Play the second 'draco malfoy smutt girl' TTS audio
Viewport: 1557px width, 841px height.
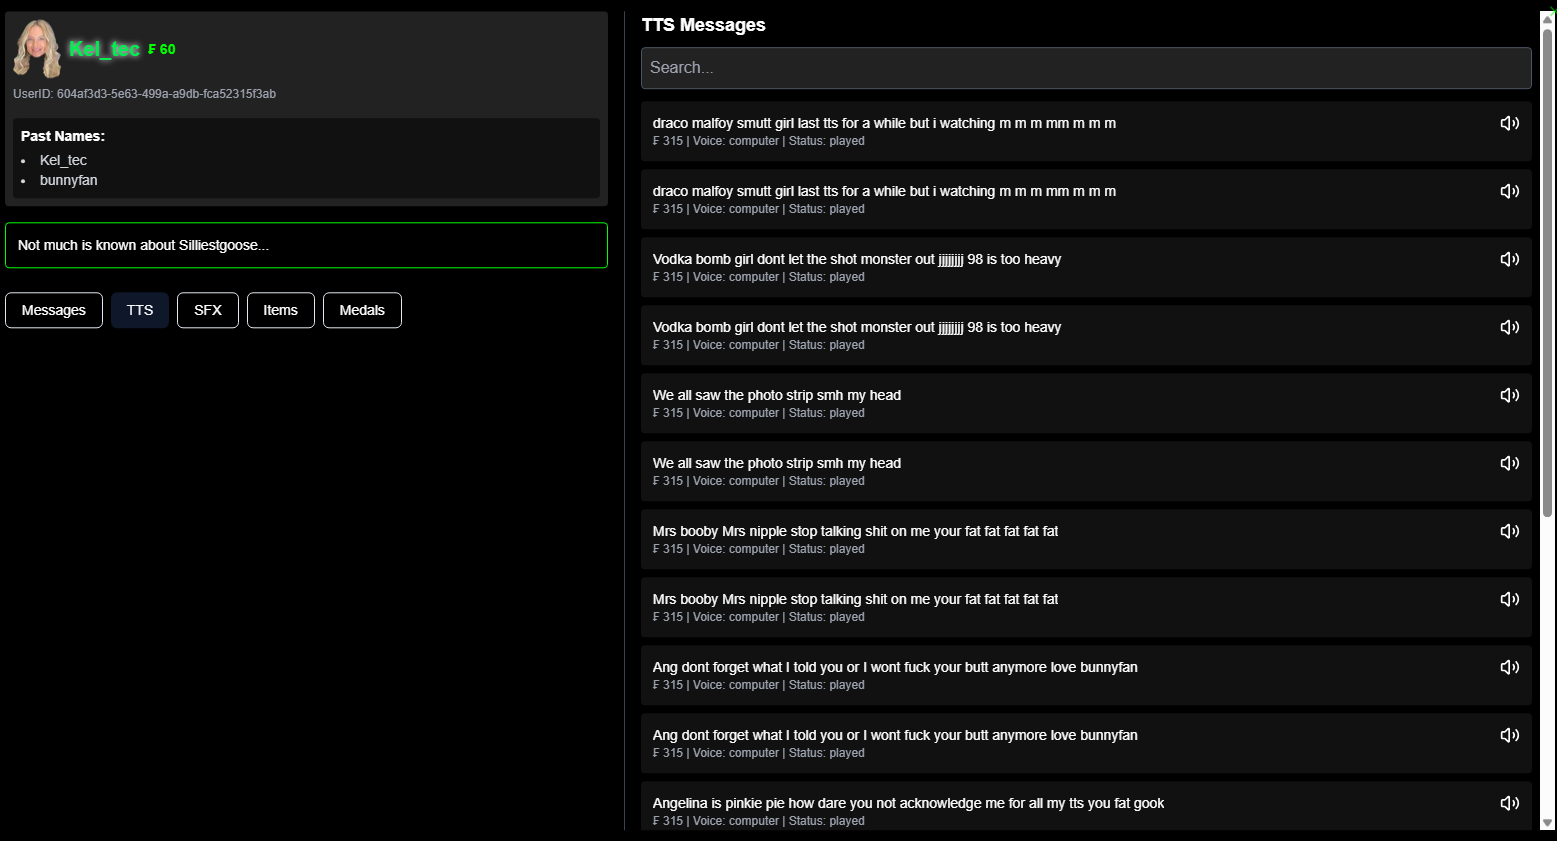click(x=1509, y=191)
